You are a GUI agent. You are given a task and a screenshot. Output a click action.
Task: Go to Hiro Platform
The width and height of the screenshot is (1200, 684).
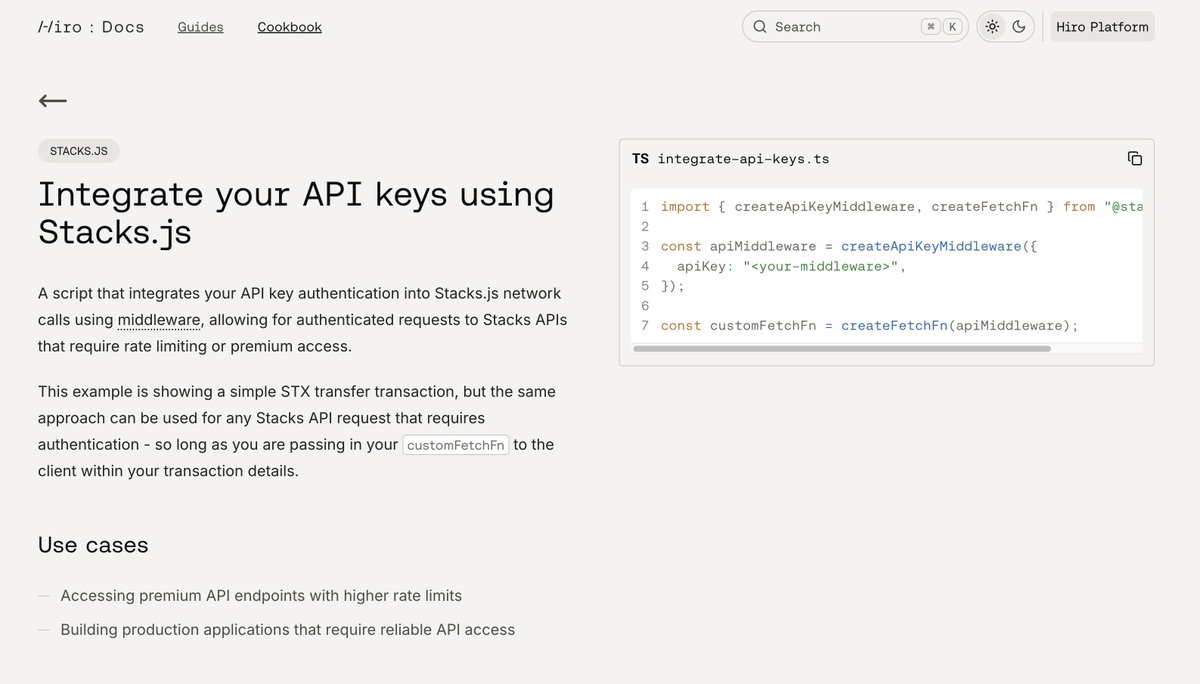click(x=1102, y=27)
